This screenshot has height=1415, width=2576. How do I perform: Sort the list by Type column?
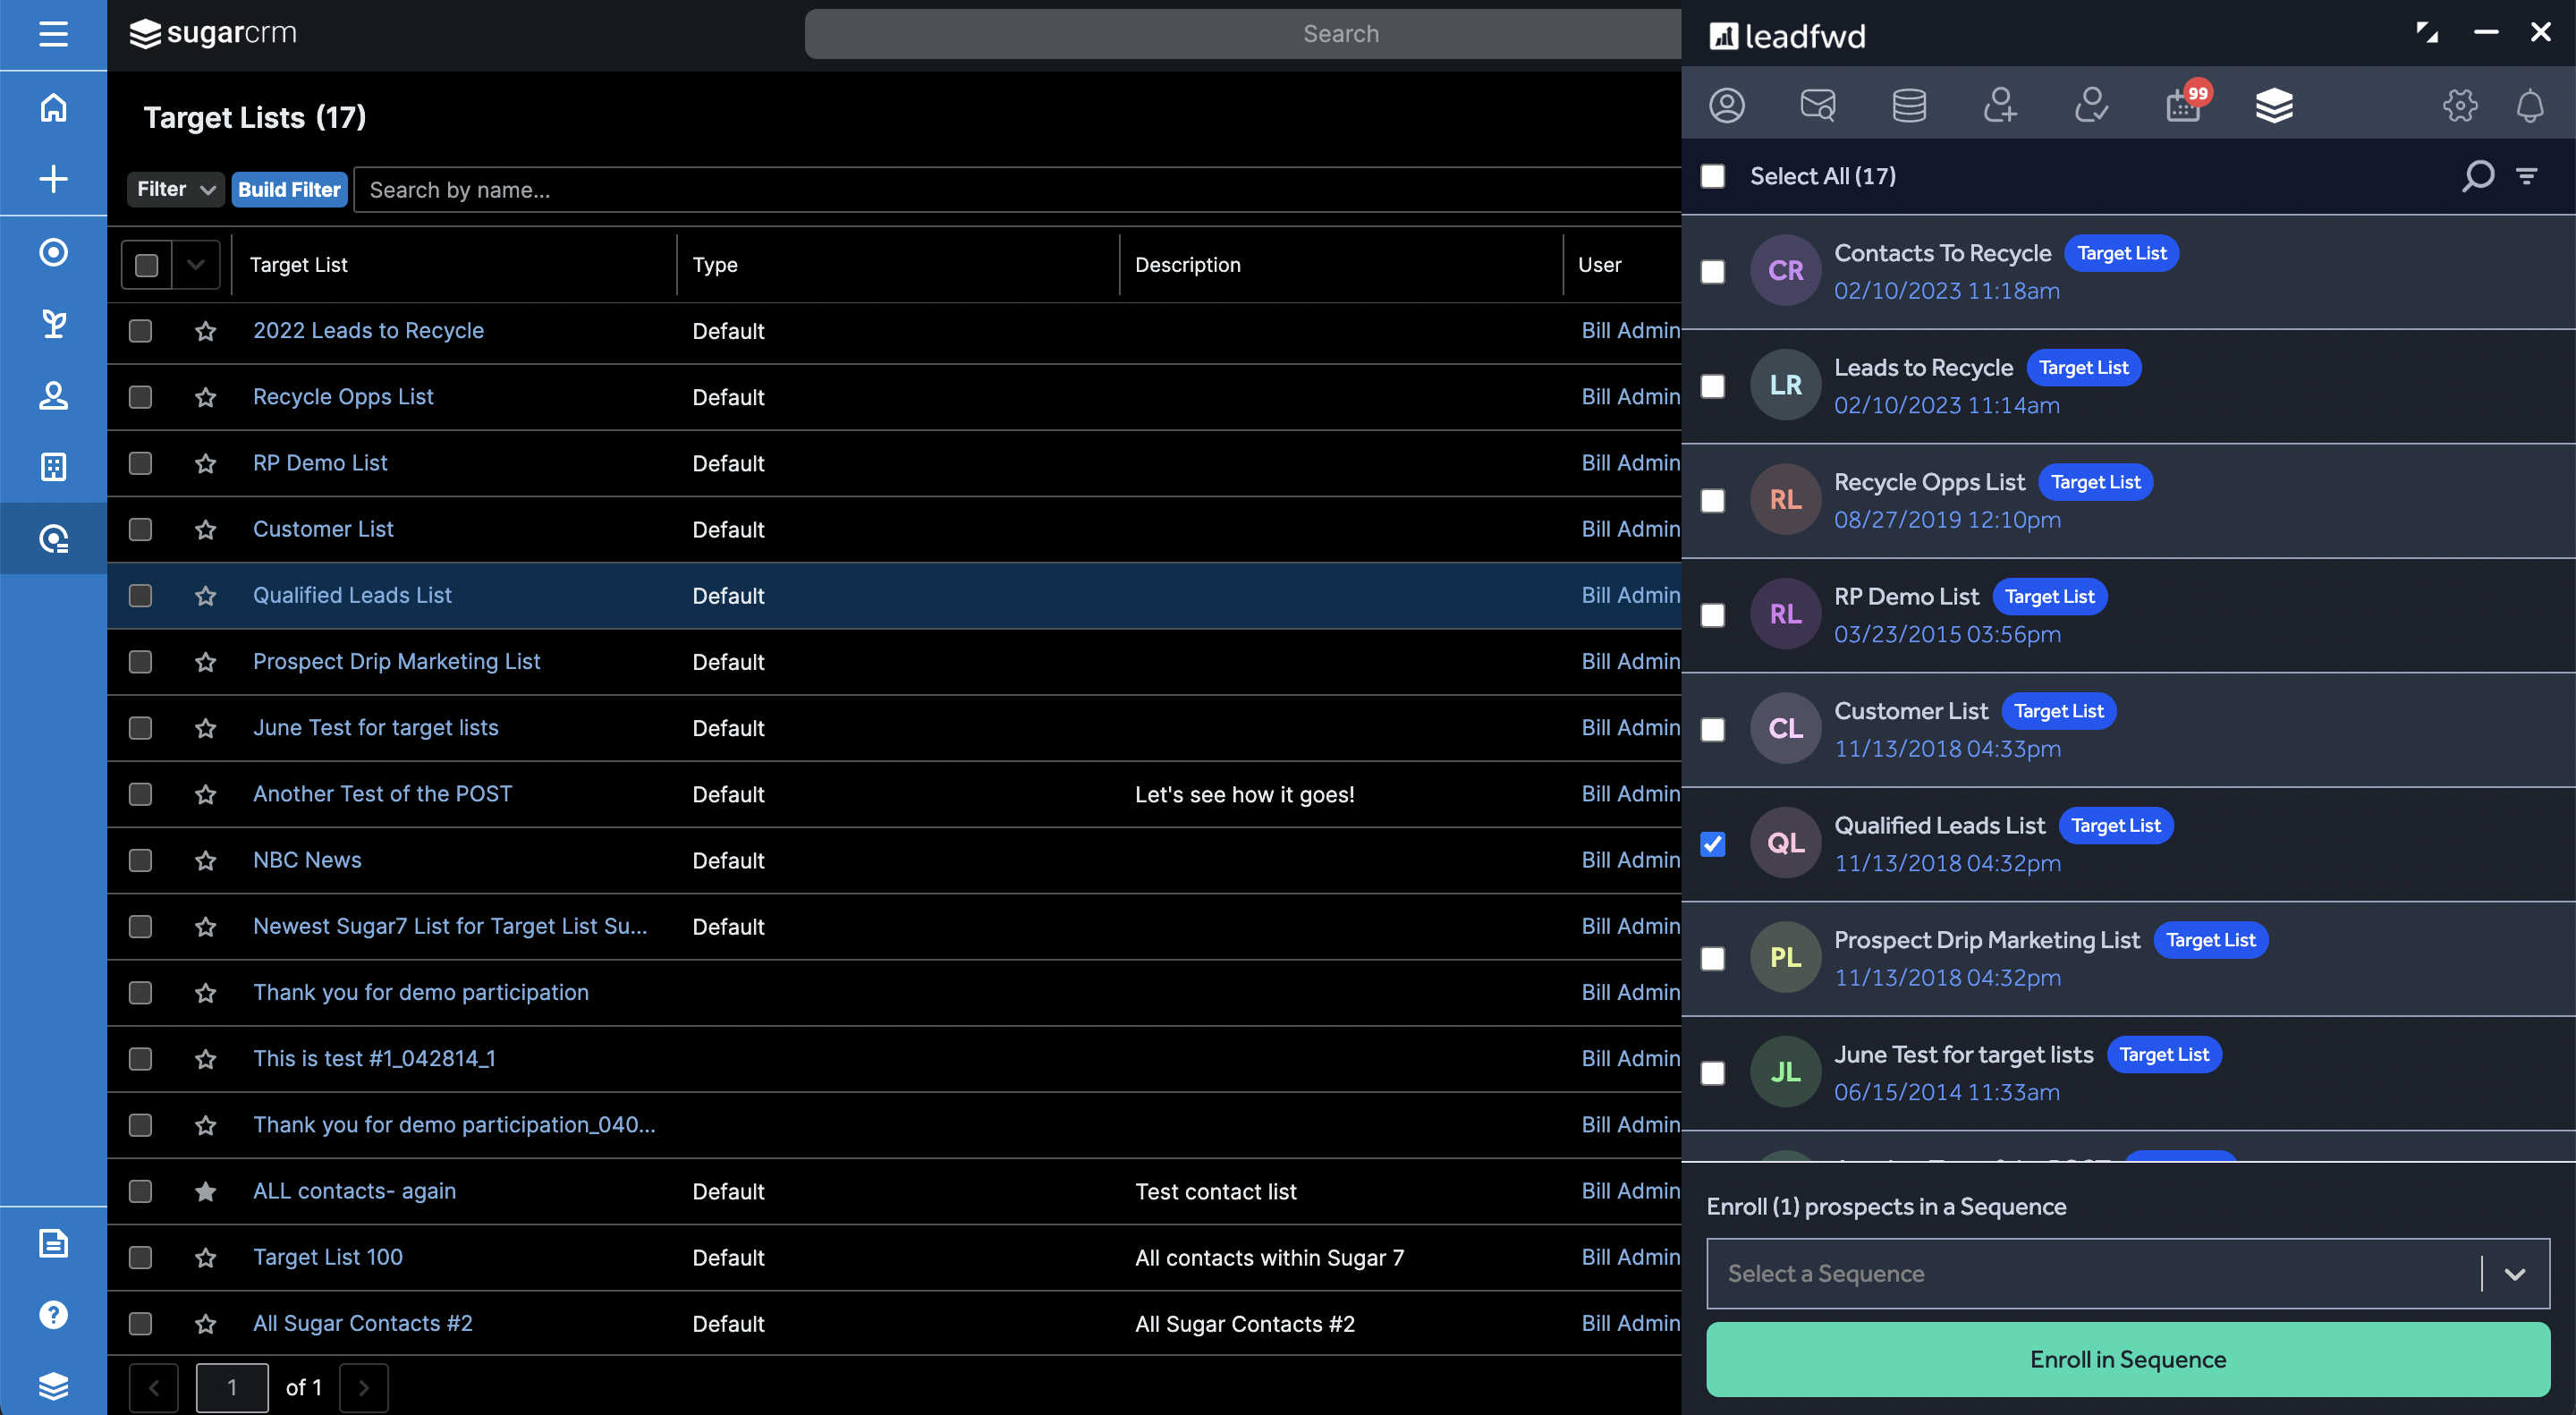point(715,264)
